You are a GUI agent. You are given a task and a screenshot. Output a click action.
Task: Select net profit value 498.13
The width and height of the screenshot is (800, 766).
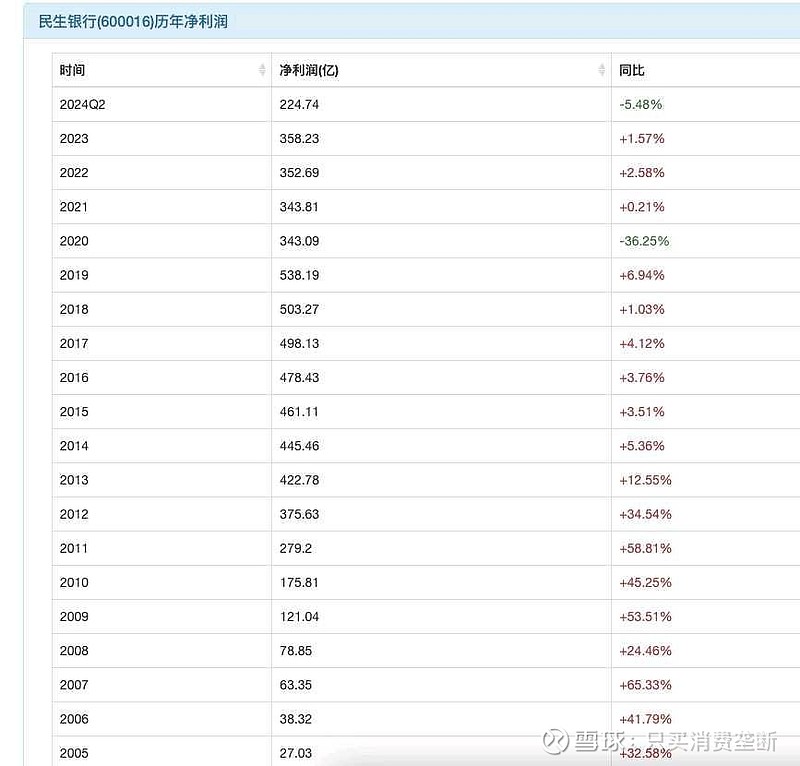click(299, 344)
